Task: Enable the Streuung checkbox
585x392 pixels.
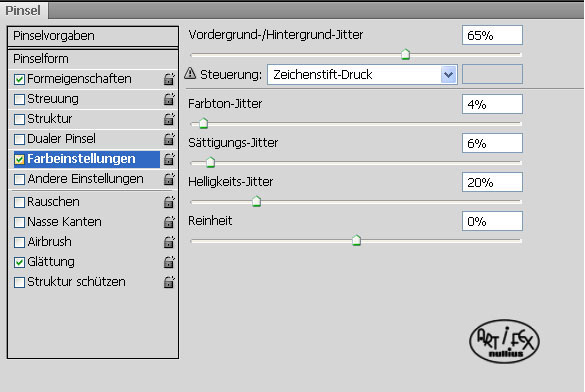Action: click(19, 99)
